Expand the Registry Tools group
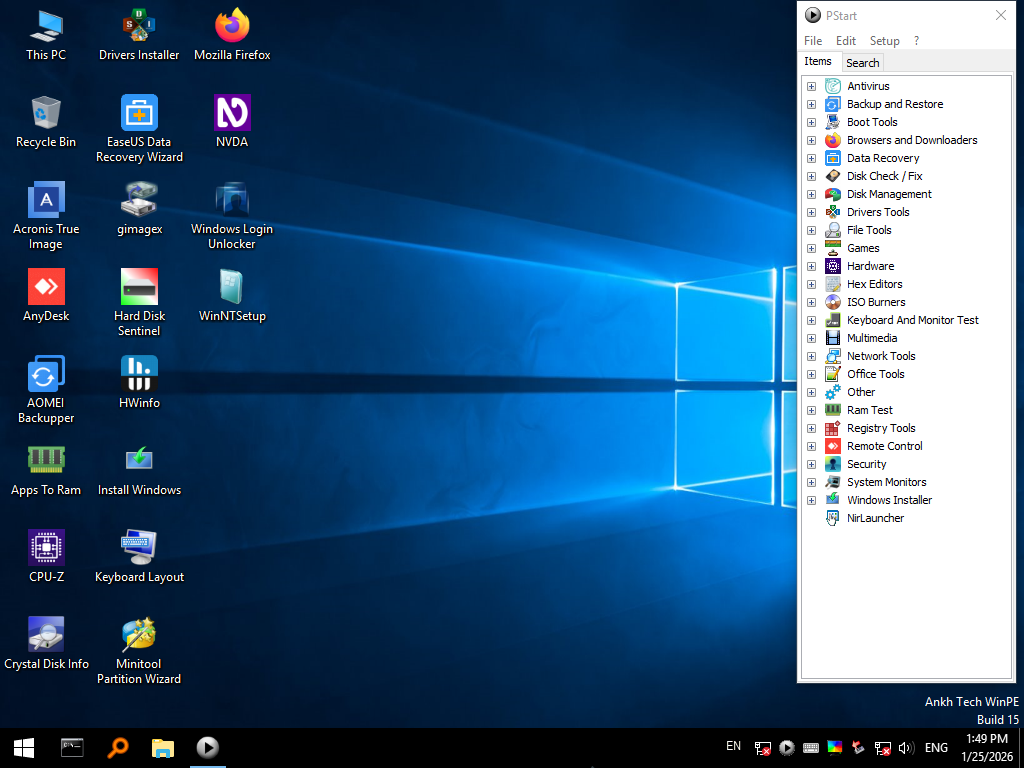The height and width of the screenshot is (768, 1024). pyautogui.click(x=811, y=428)
